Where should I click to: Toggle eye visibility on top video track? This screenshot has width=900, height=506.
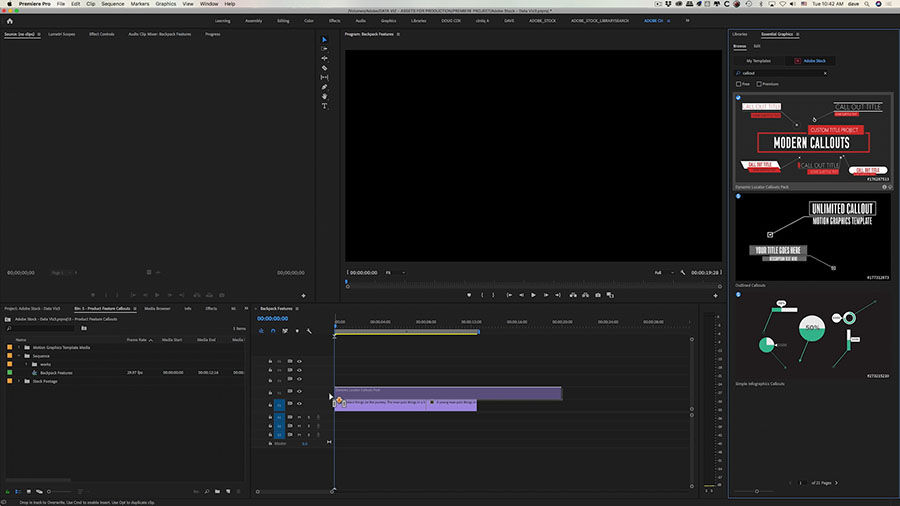(x=299, y=360)
